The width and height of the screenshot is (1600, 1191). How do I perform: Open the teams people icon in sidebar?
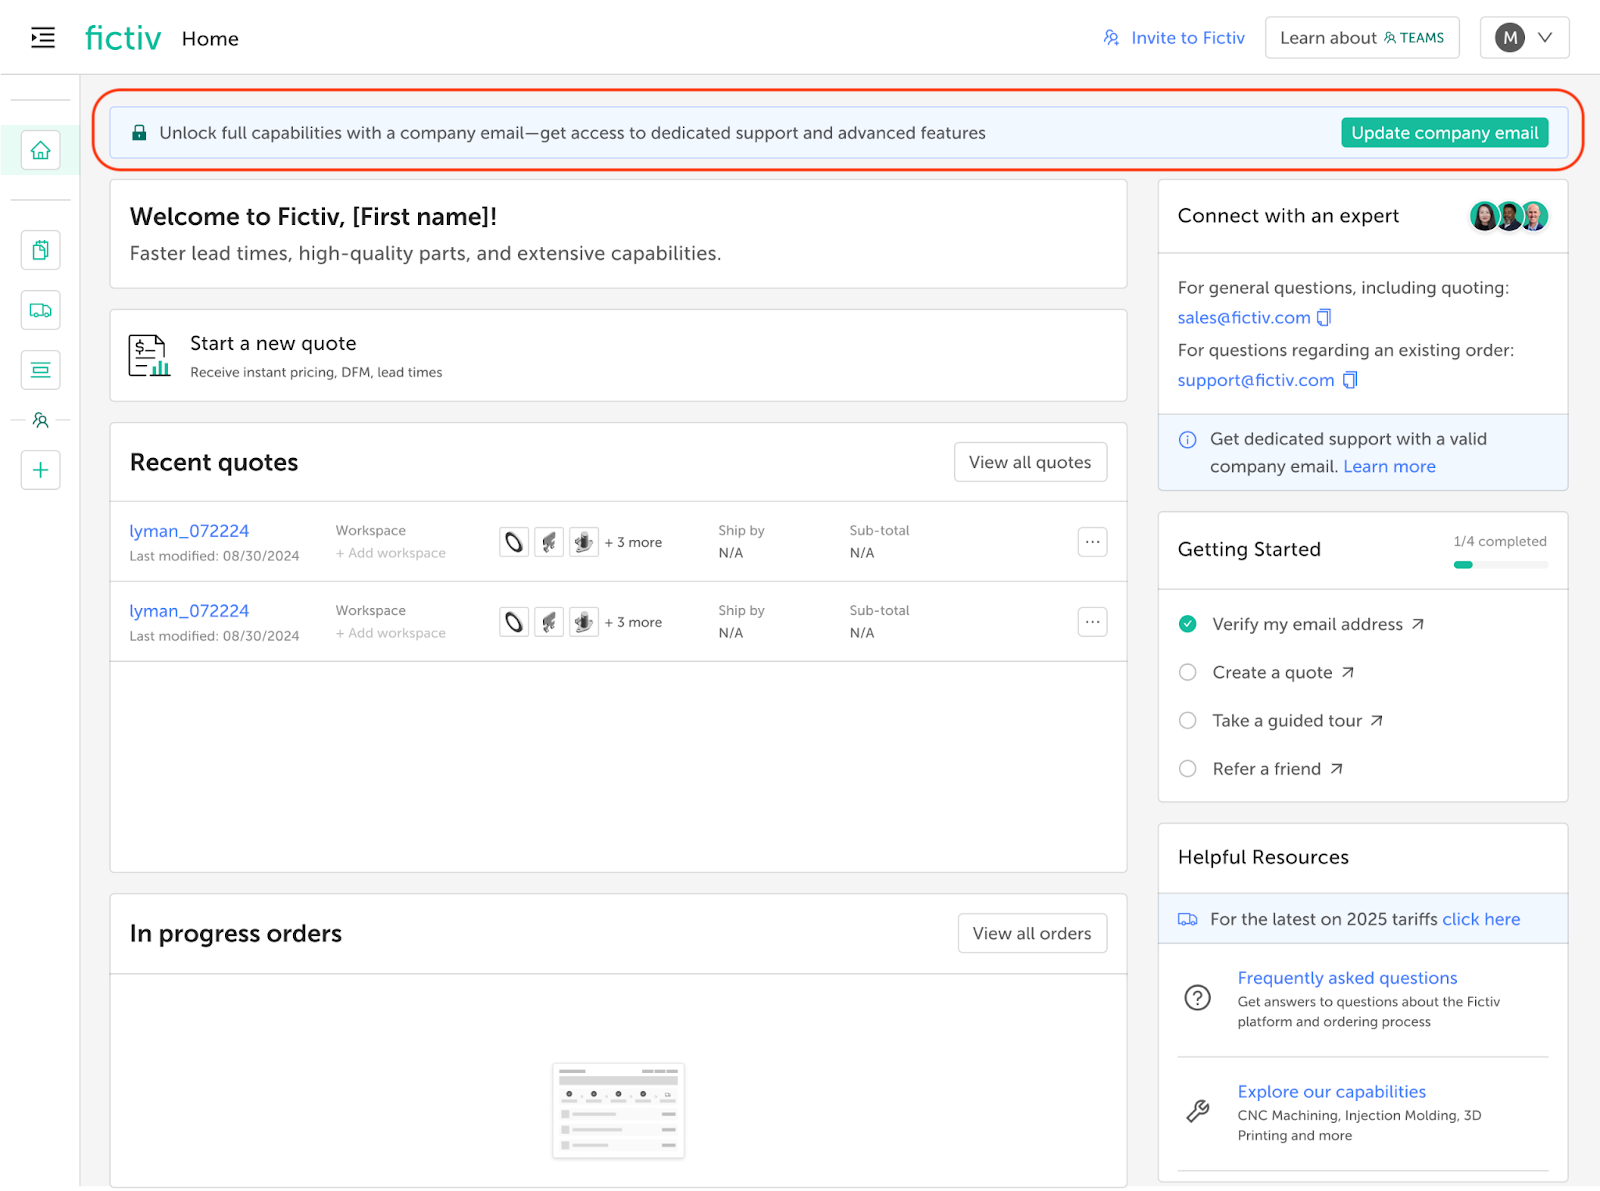[40, 420]
